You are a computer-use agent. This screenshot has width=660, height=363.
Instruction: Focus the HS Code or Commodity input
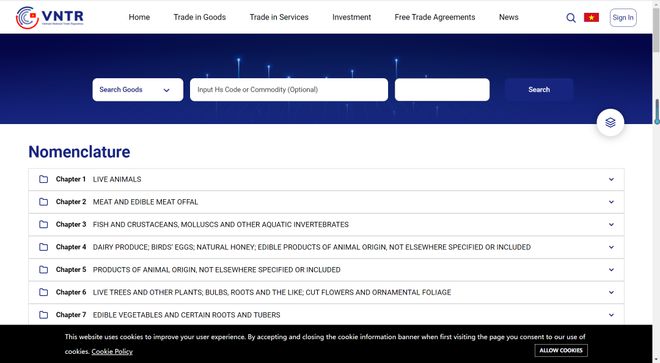click(x=289, y=90)
